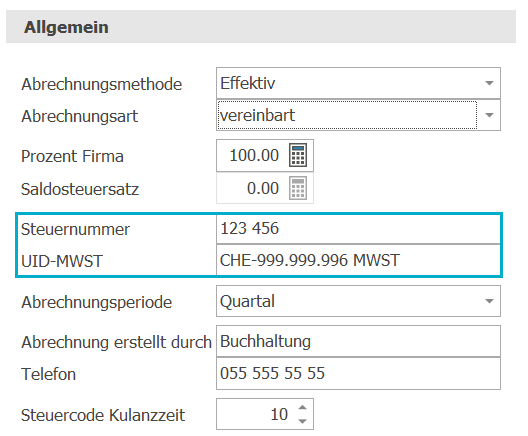Click the Saldosteuersatz label
This screenshot has width=528, height=436.
(80, 189)
